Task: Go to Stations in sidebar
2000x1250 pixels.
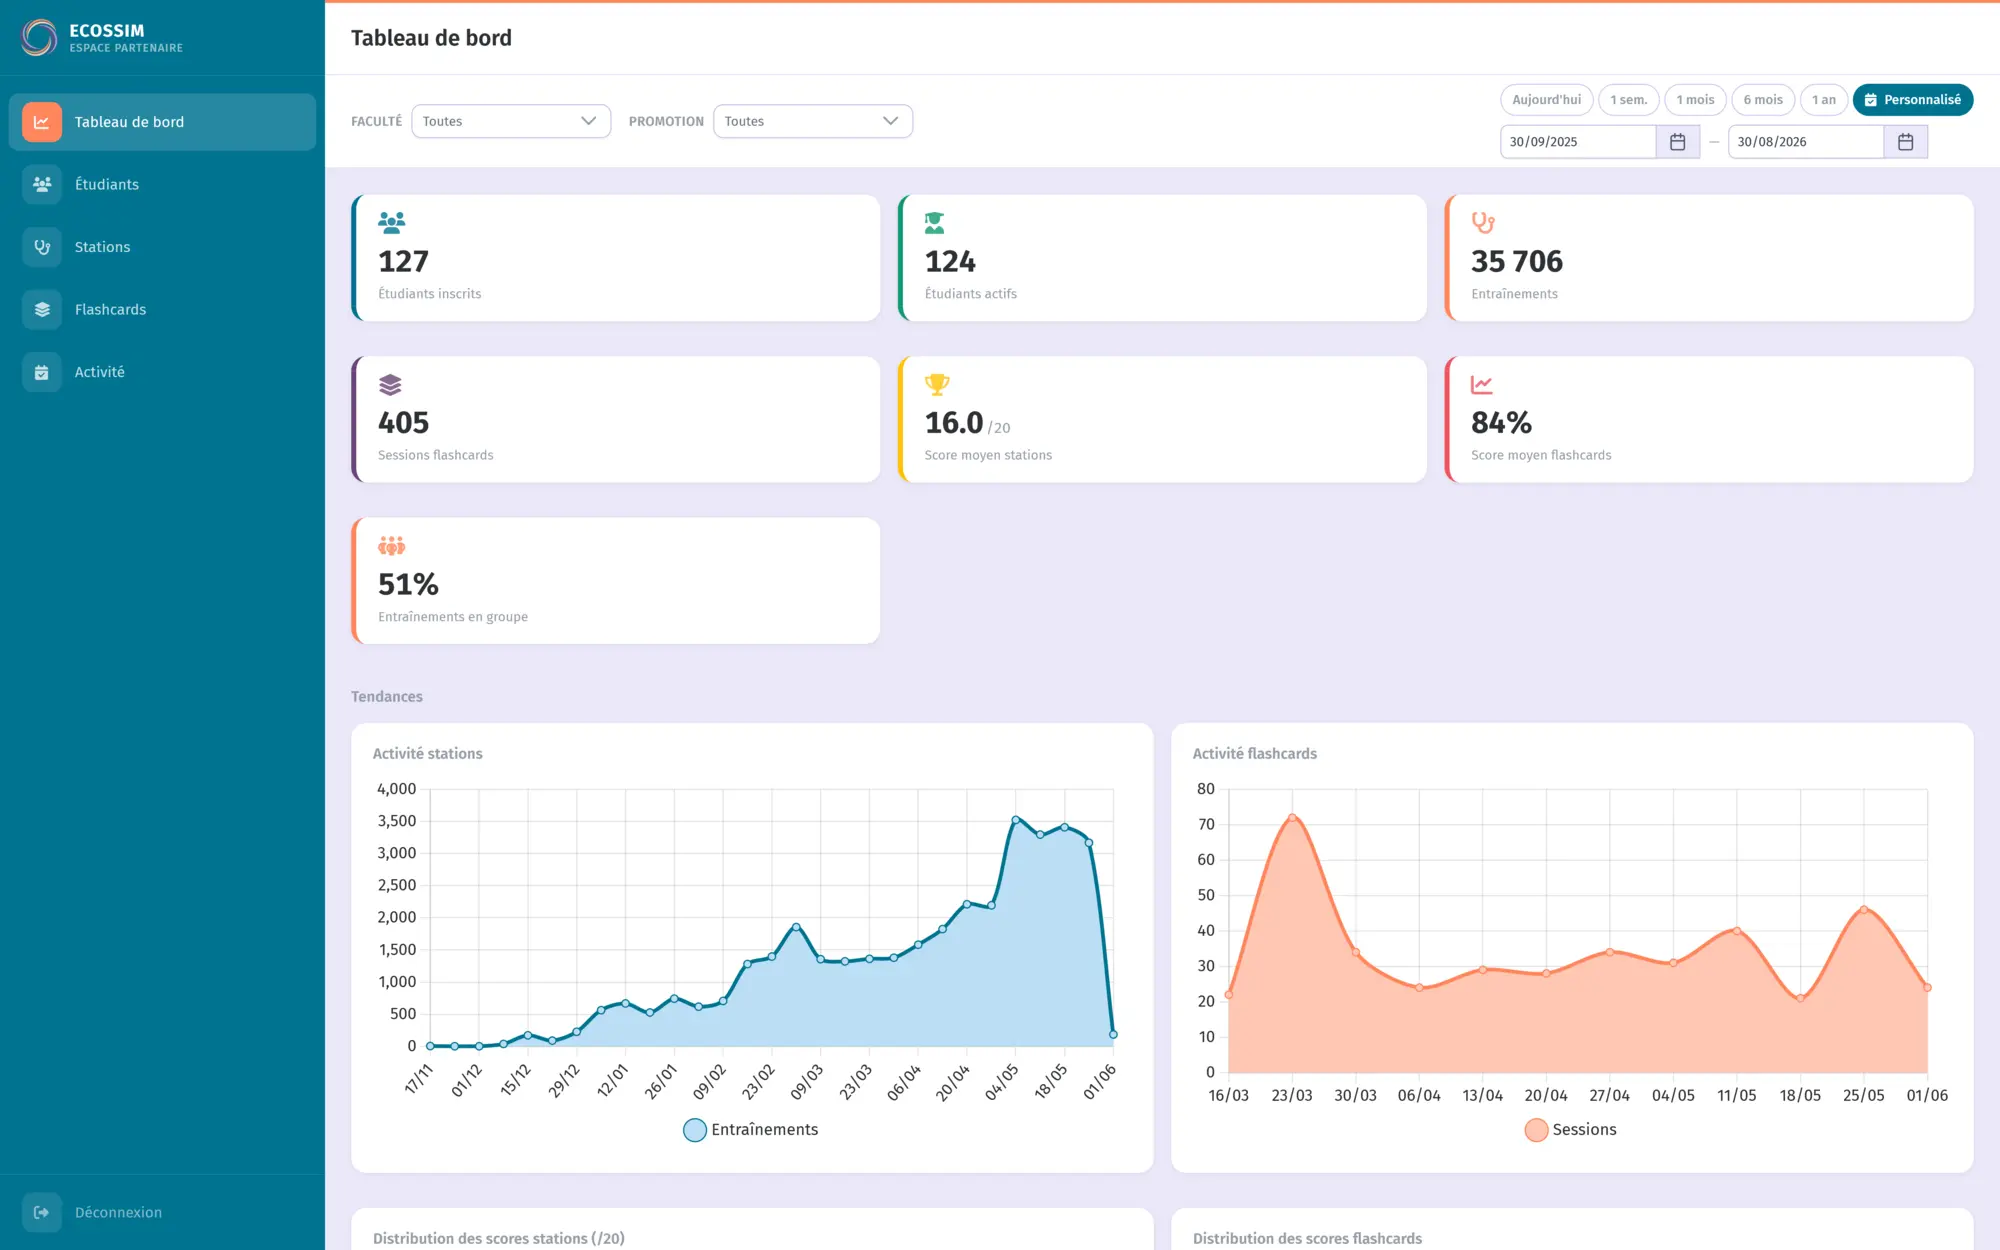Action: click(162, 247)
